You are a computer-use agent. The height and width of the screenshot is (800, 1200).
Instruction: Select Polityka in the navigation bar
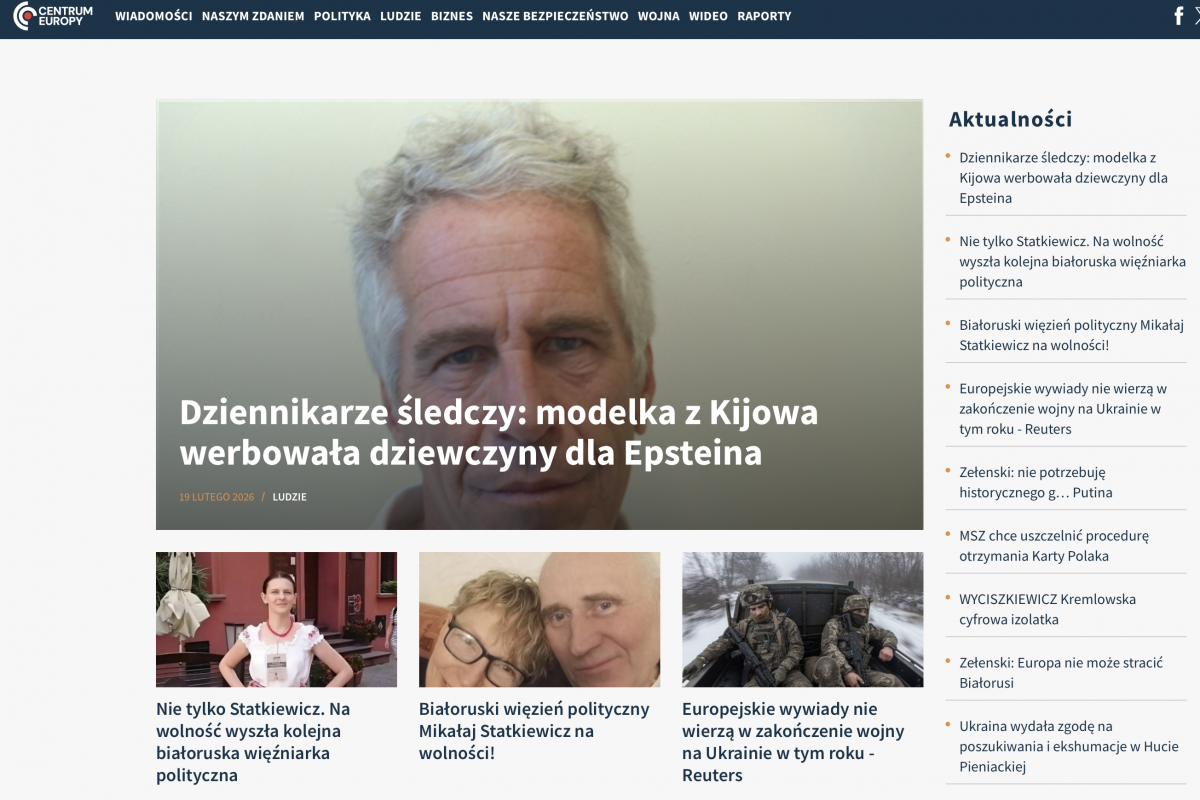(342, 16)
